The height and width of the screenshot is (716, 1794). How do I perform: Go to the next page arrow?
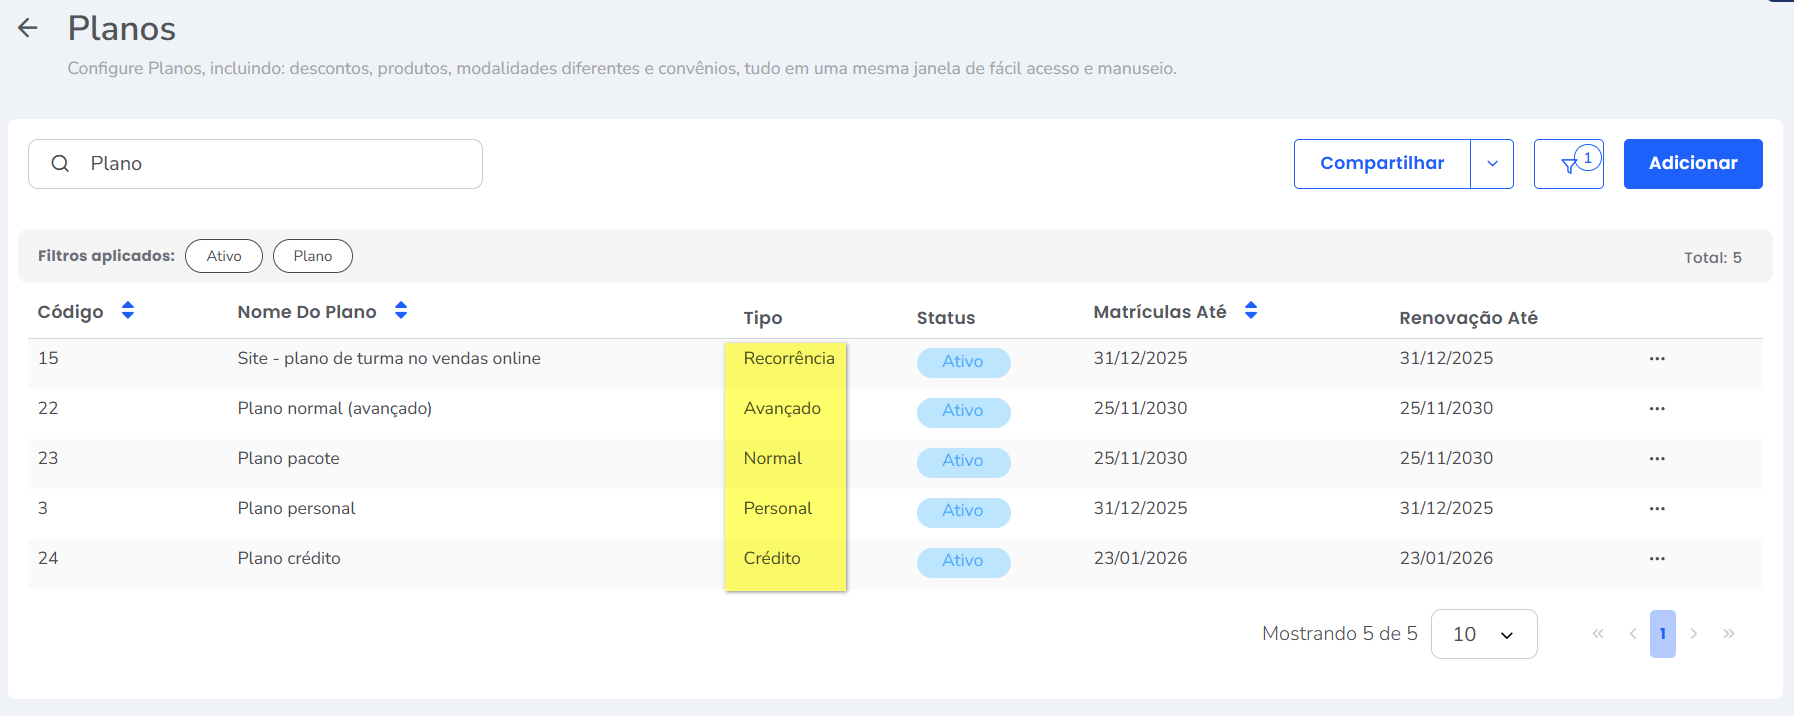pos(1694,634)
